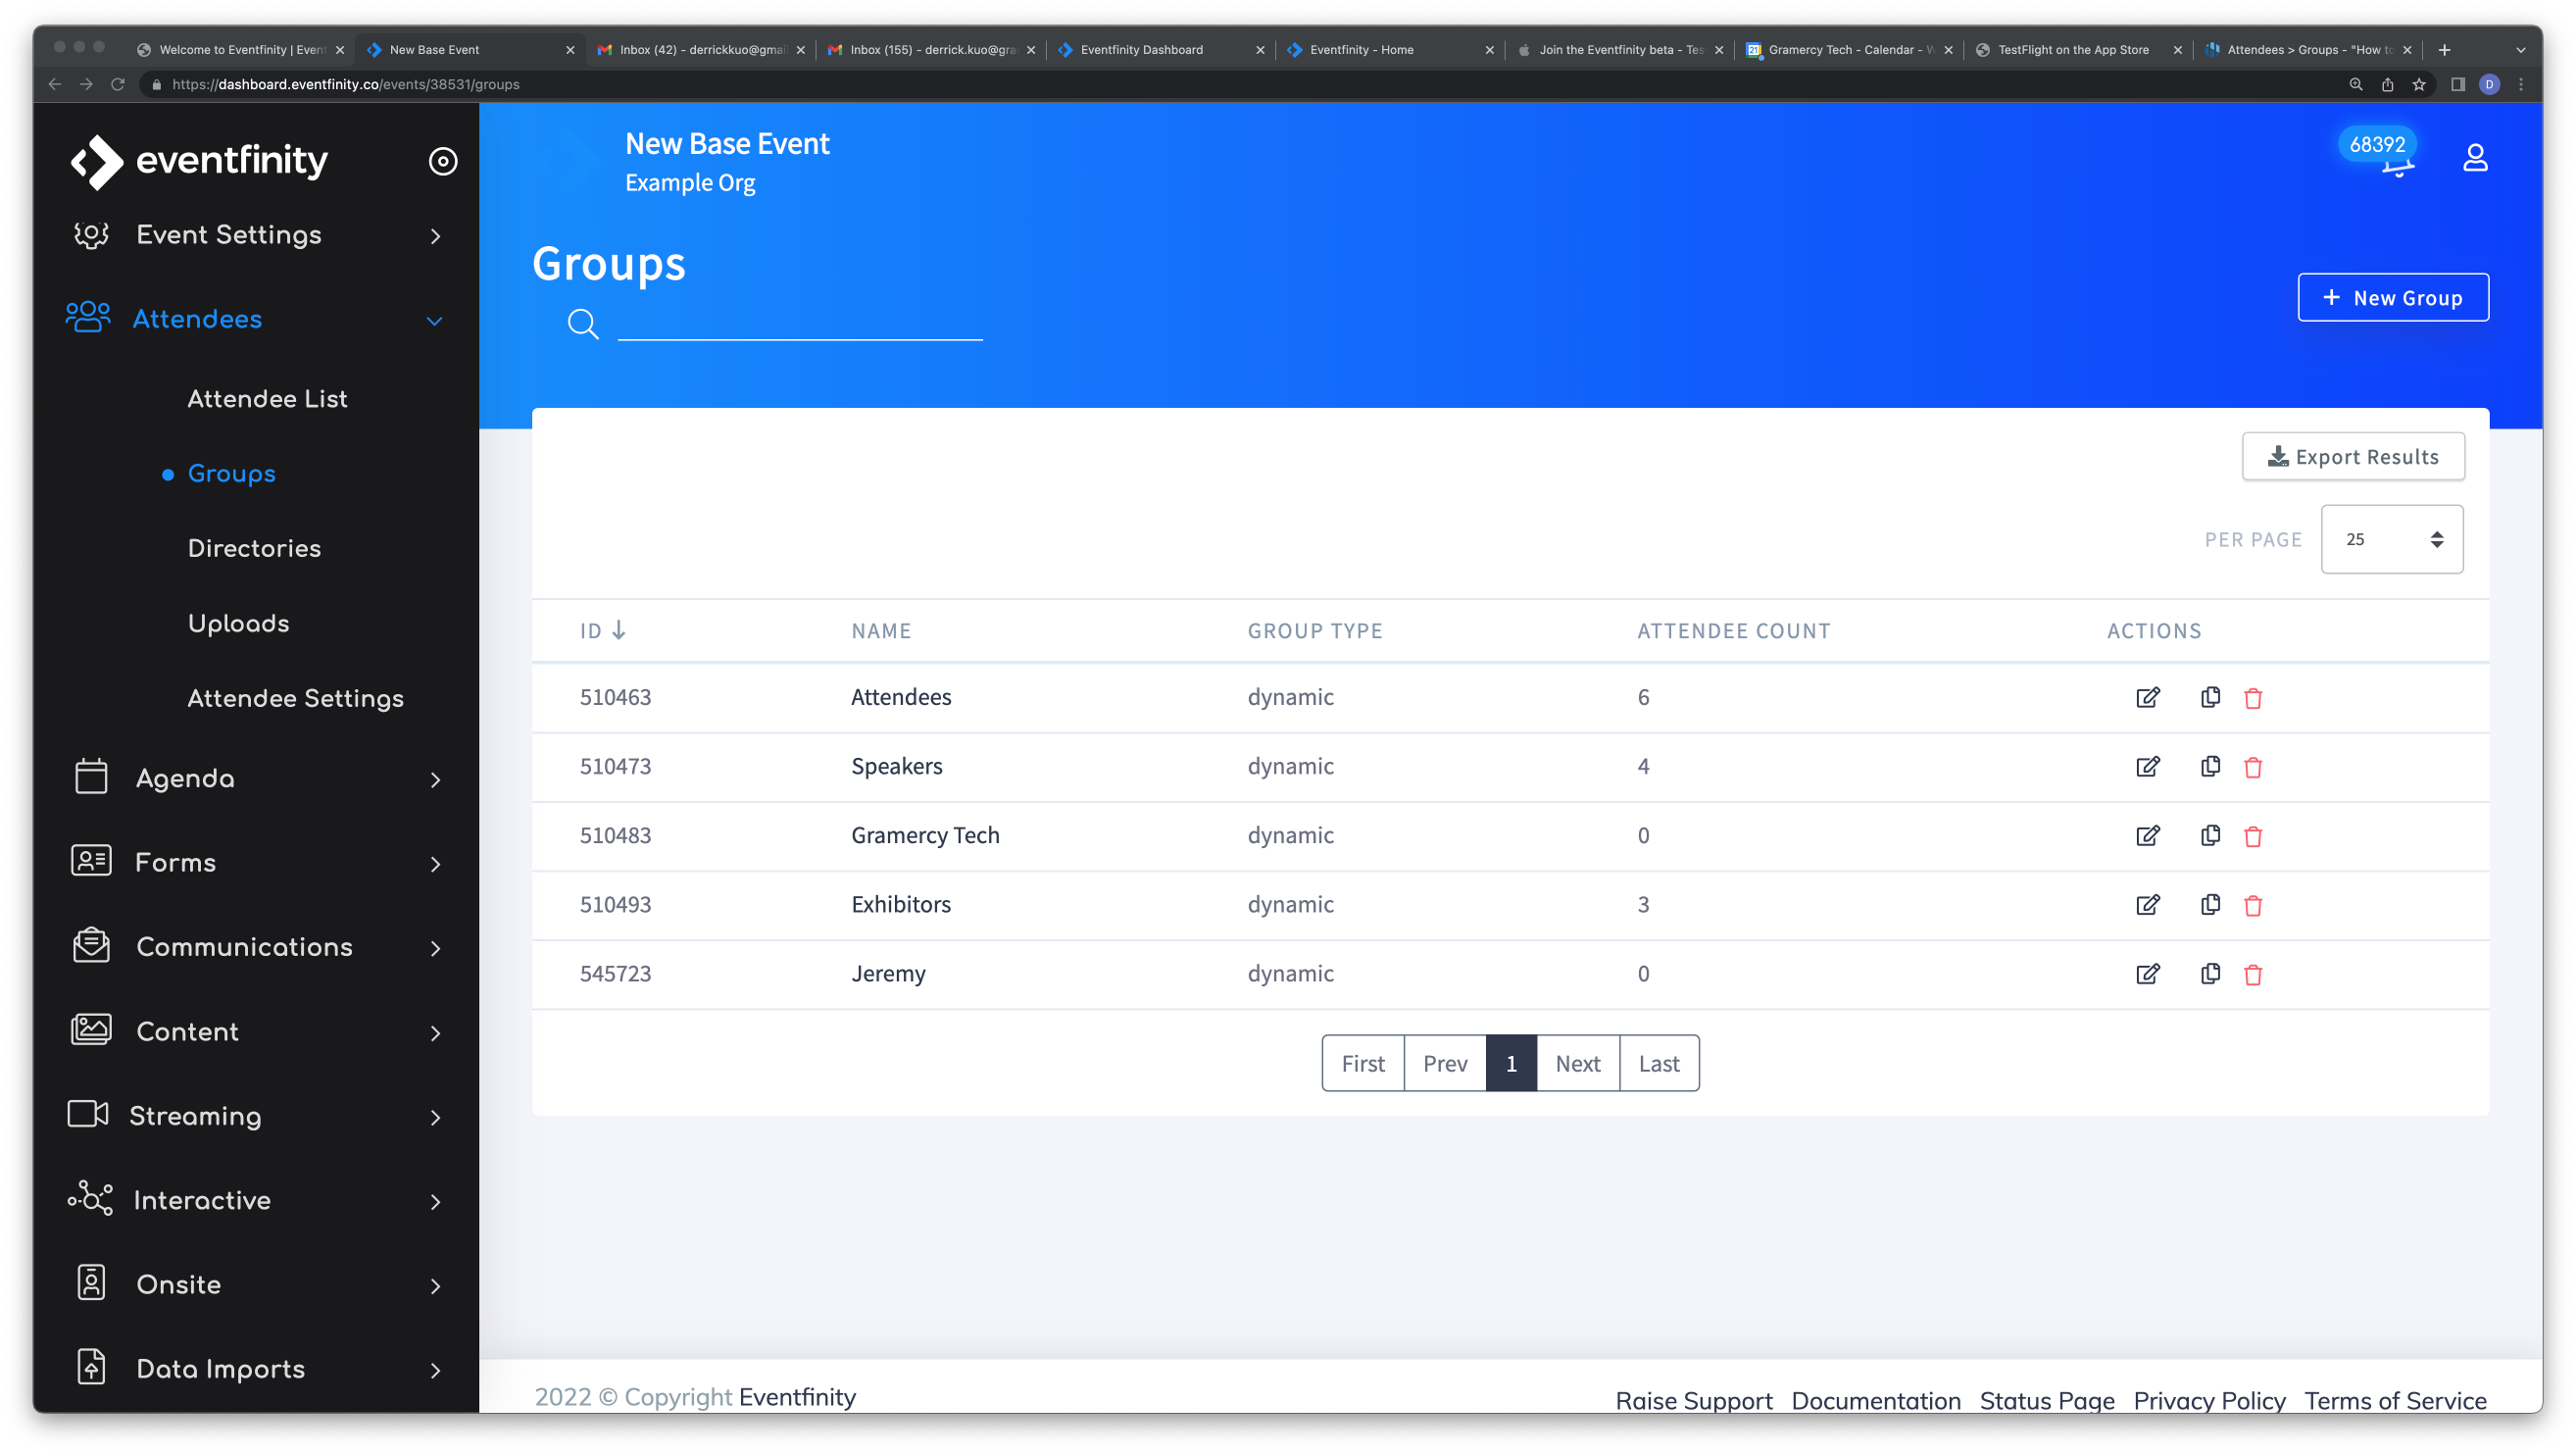
Task: Click the 68392 notification badge
Action: 2377,146
